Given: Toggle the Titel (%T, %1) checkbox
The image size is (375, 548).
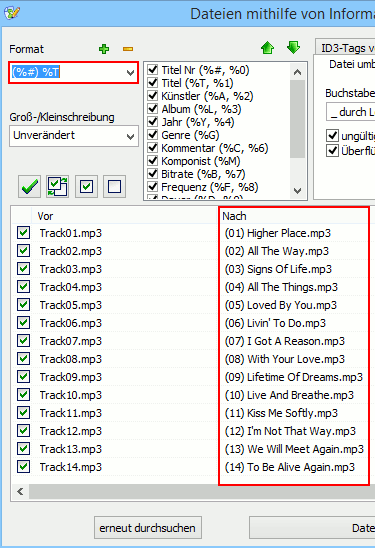Looking at the screenshot, I should tap(152, 82).
